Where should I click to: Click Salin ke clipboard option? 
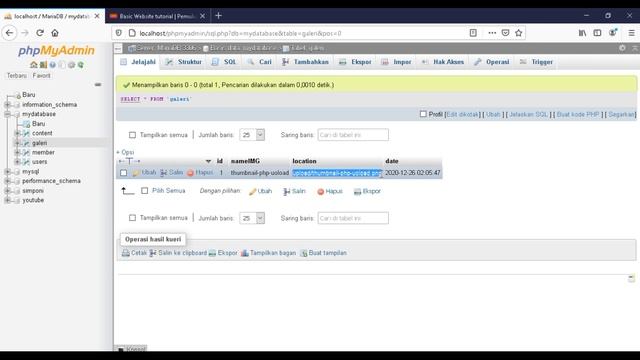[178, 253]
